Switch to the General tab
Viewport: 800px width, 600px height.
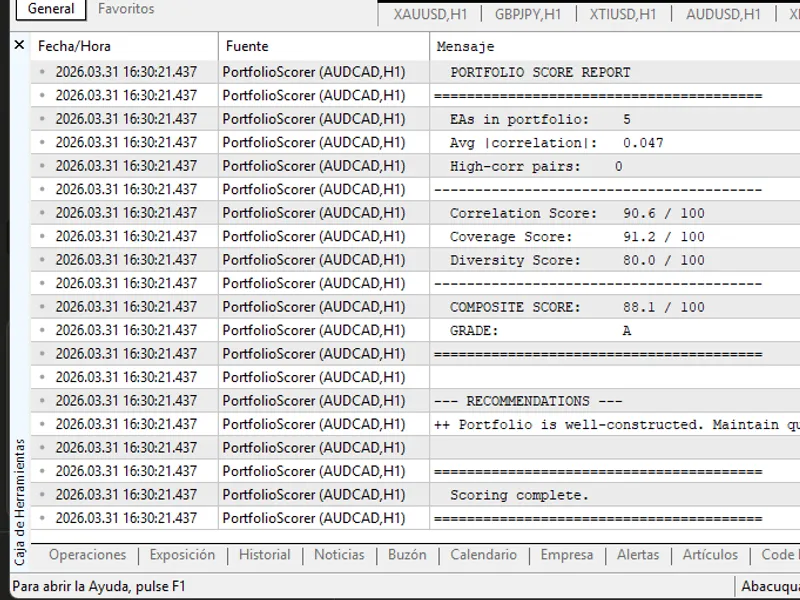[51, 9]
